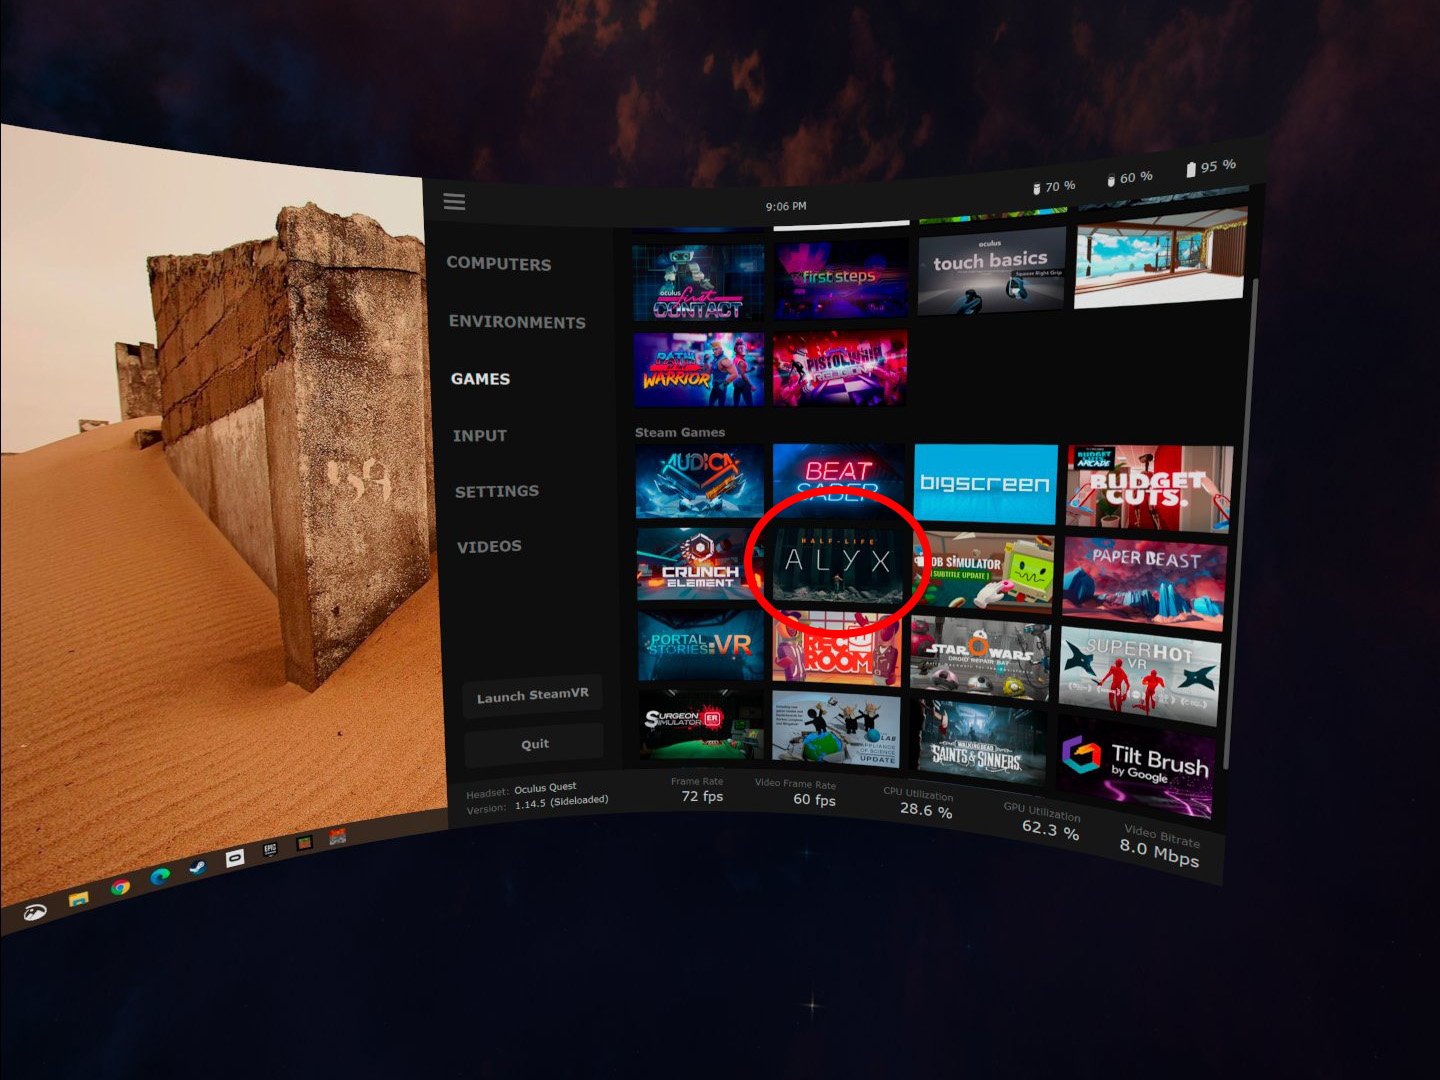The width and height of the screenshot is (1440, 1080).
Task: Launch Portal Stories VR
Action: [x=700, y=646]
